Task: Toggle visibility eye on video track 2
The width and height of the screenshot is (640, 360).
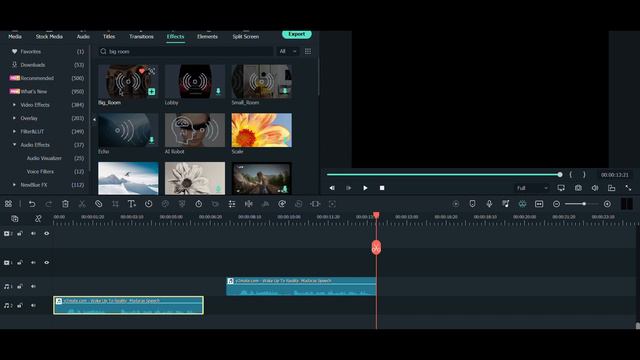Action: coord(47,233)
